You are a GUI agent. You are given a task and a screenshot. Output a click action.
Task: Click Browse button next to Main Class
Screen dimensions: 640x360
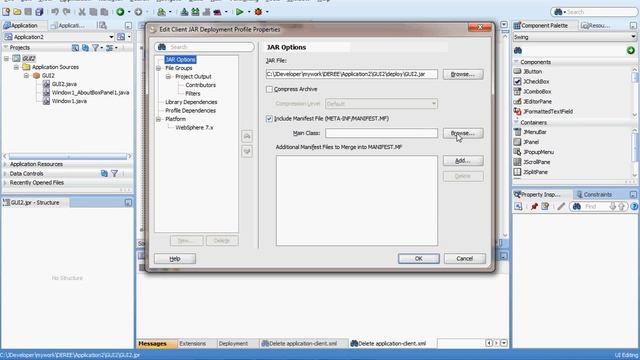[463, 133]
